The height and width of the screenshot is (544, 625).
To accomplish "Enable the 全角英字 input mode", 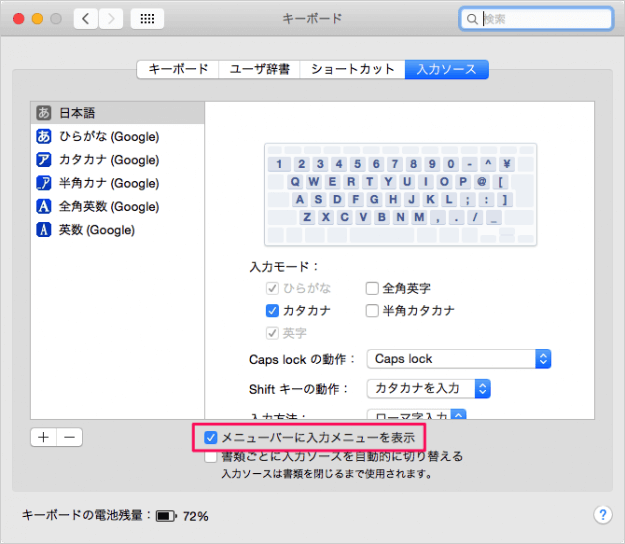I will click(372, 288).
